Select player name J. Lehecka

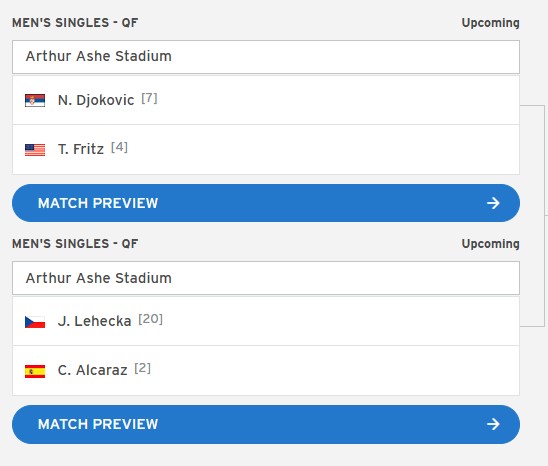tap(94, 321)
